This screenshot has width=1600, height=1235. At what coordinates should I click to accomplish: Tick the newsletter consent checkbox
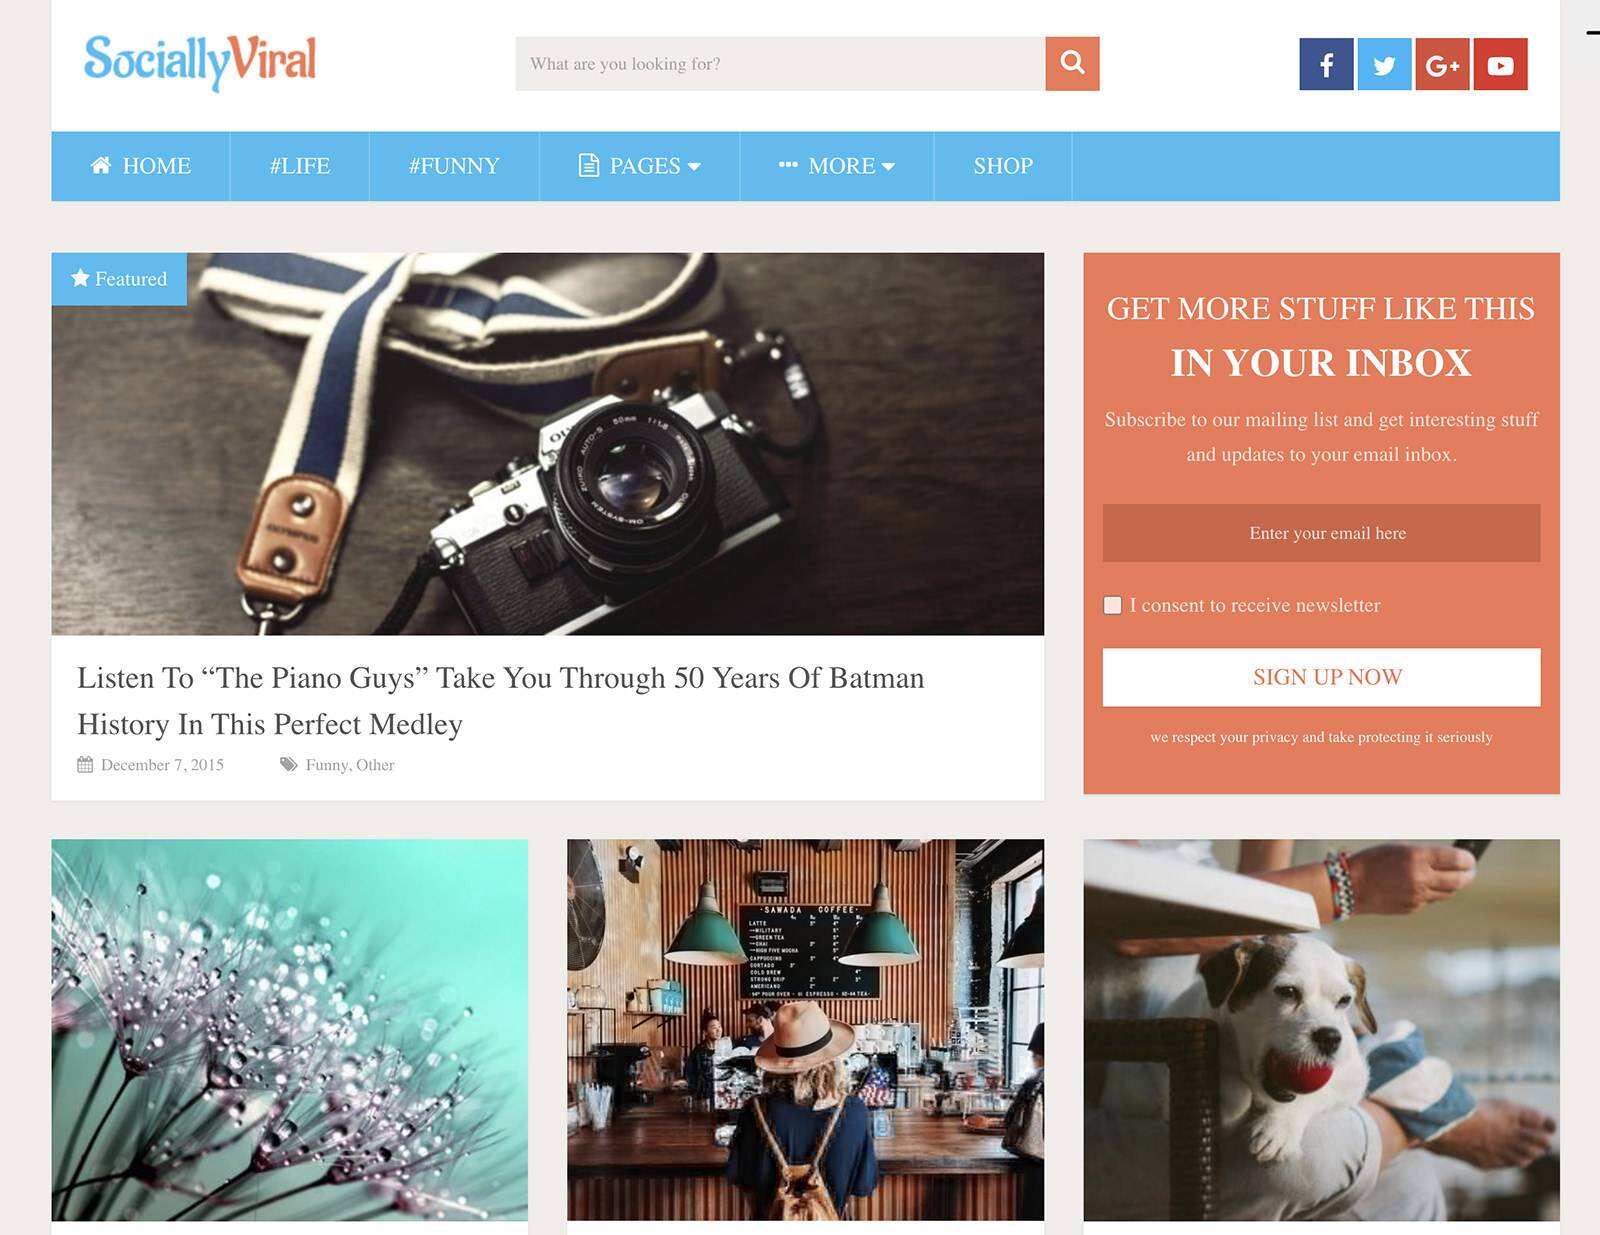(x=1112, y=605)
